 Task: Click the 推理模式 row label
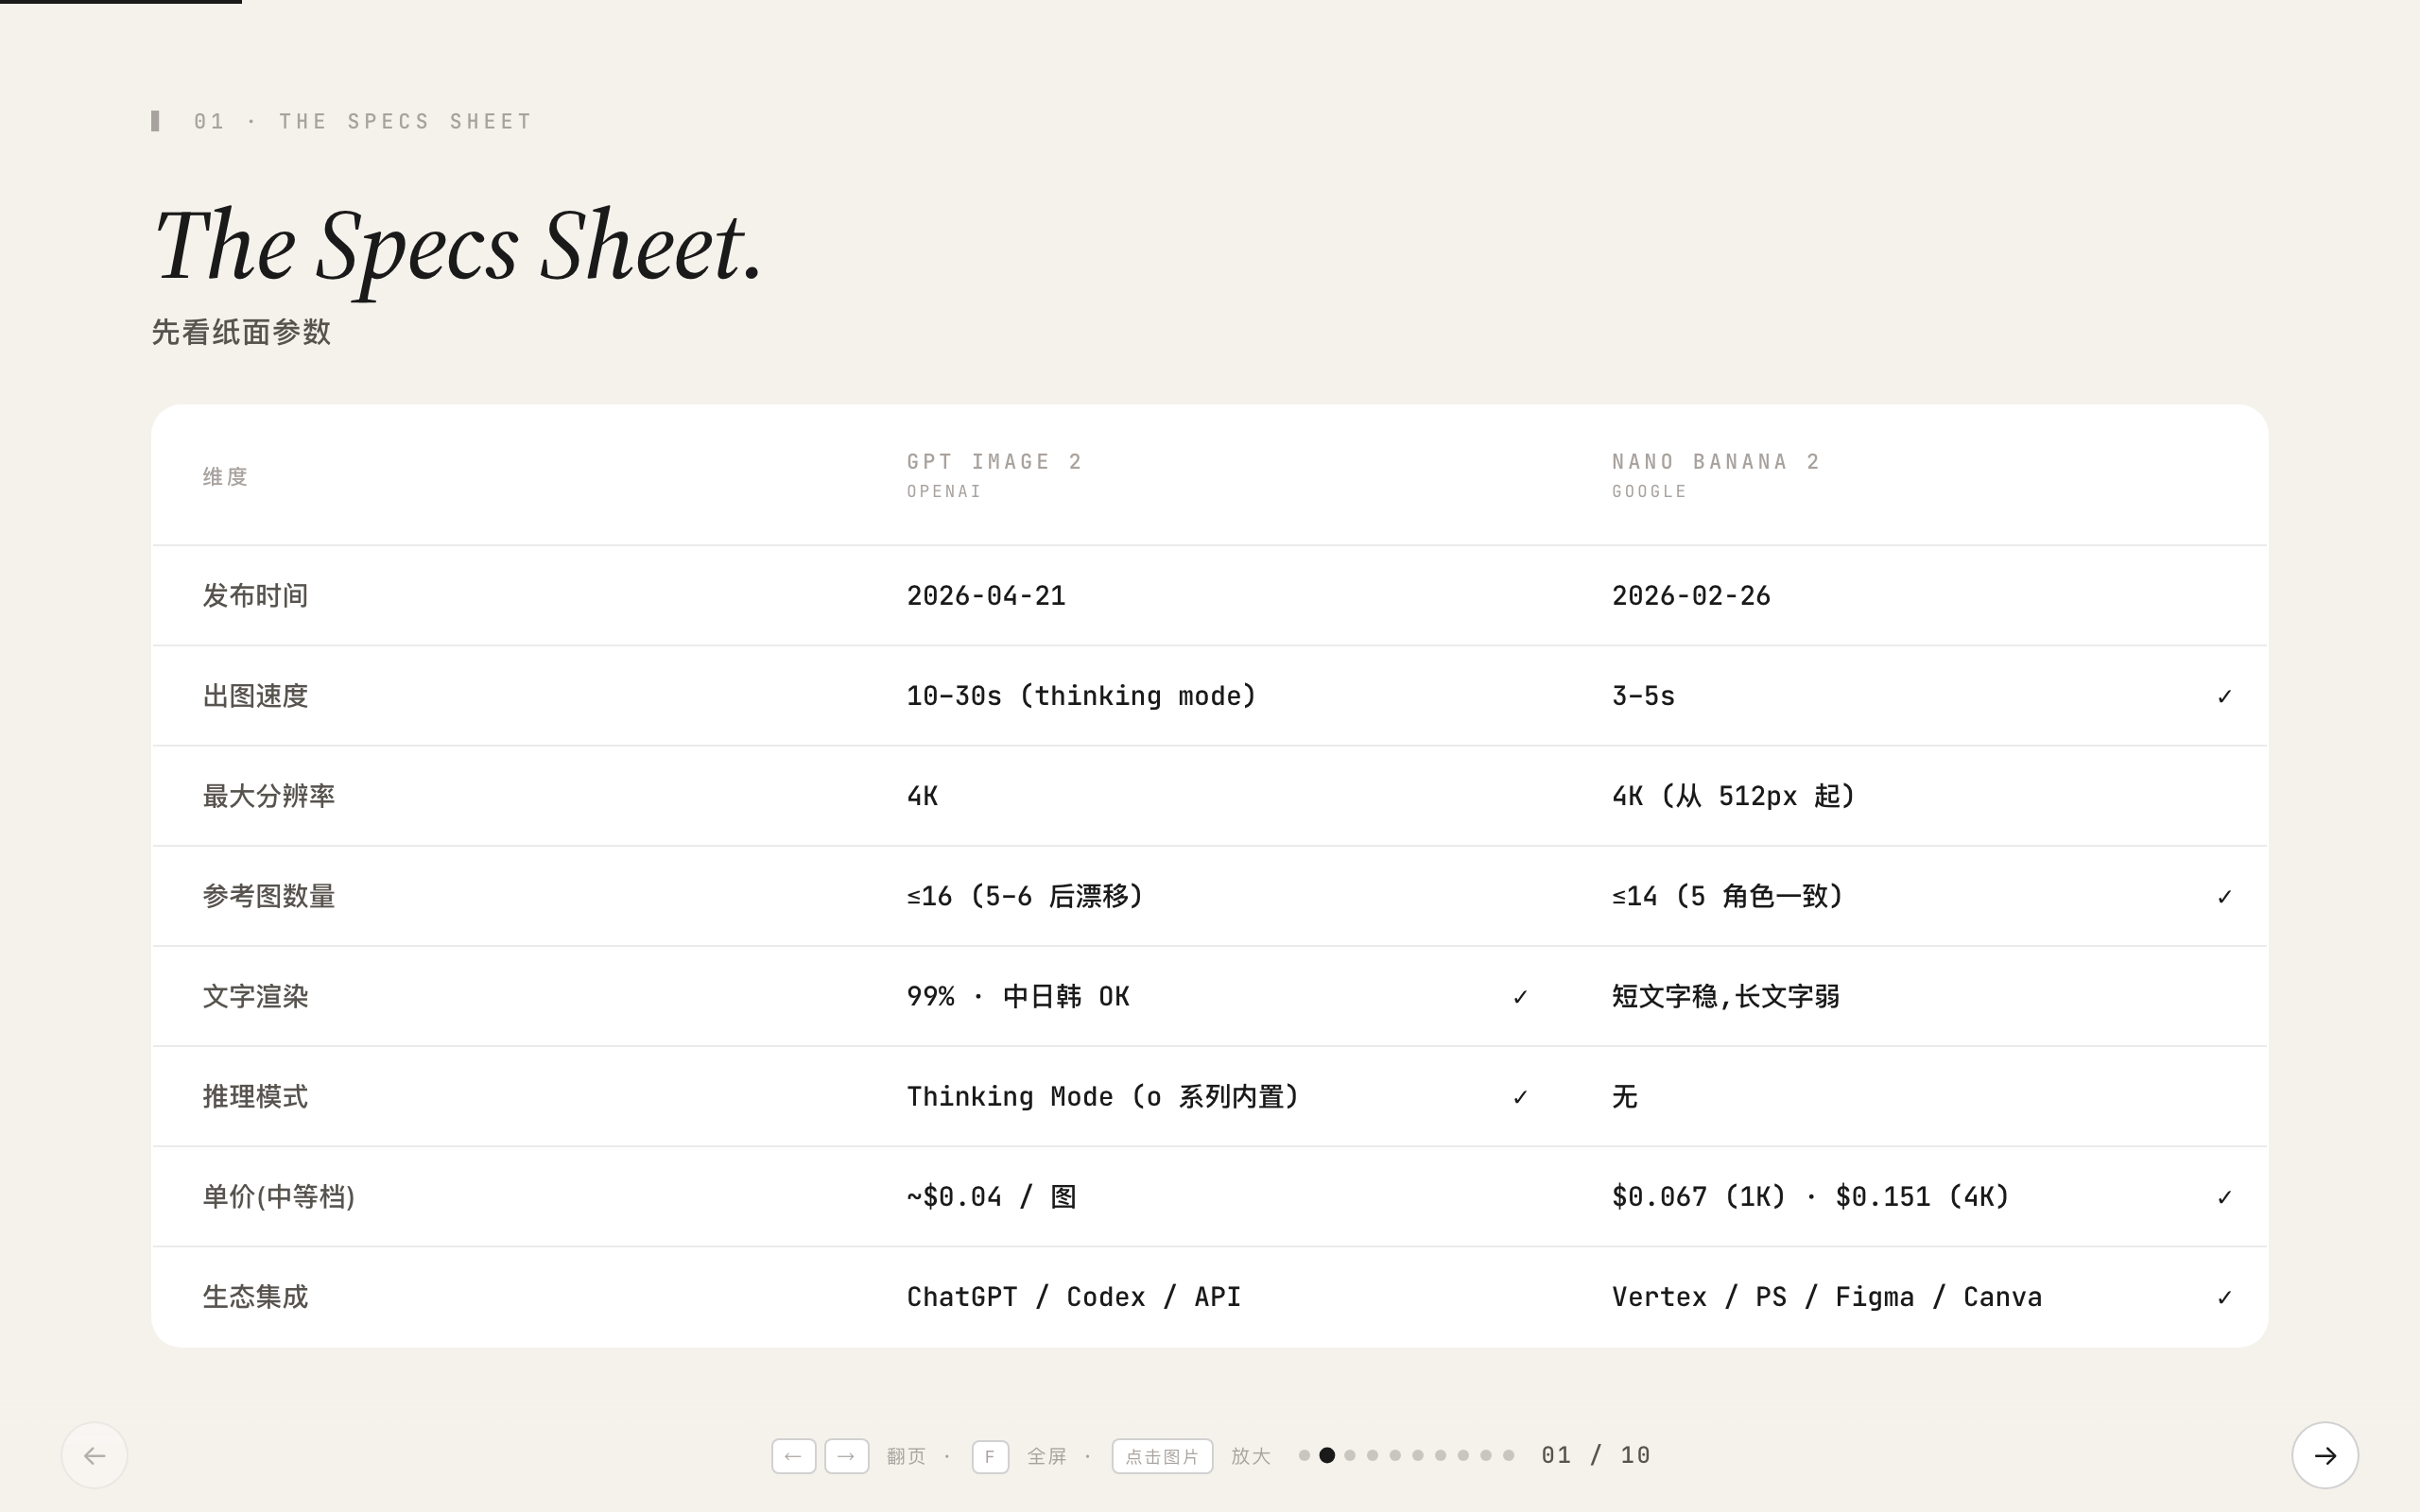pyautogui.click(x=255, y=1096)
